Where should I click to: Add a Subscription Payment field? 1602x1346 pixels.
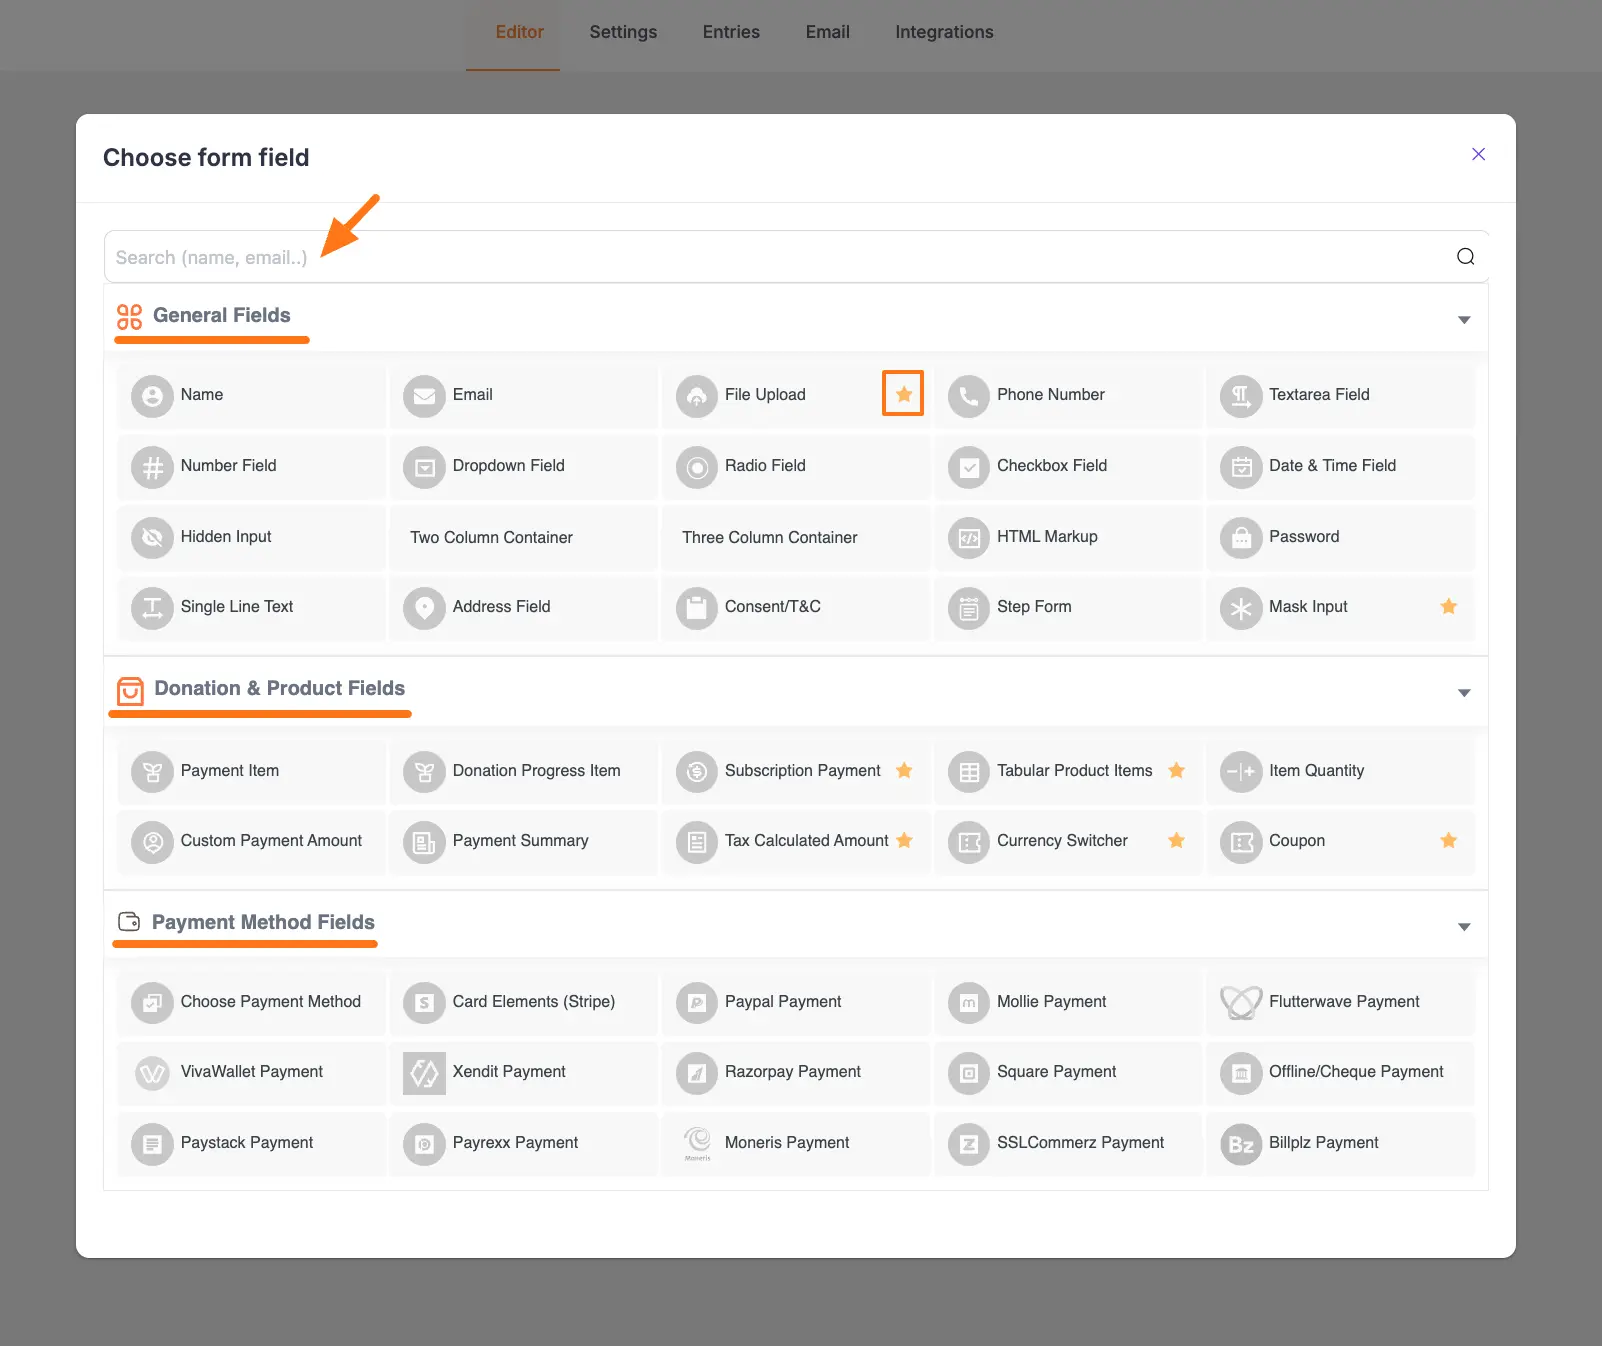802,771
